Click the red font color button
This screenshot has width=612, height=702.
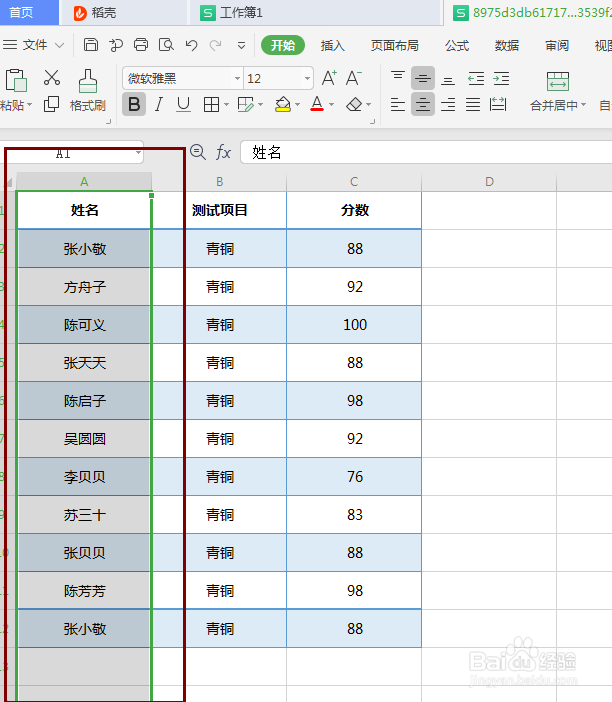click(x=317, y=104)
